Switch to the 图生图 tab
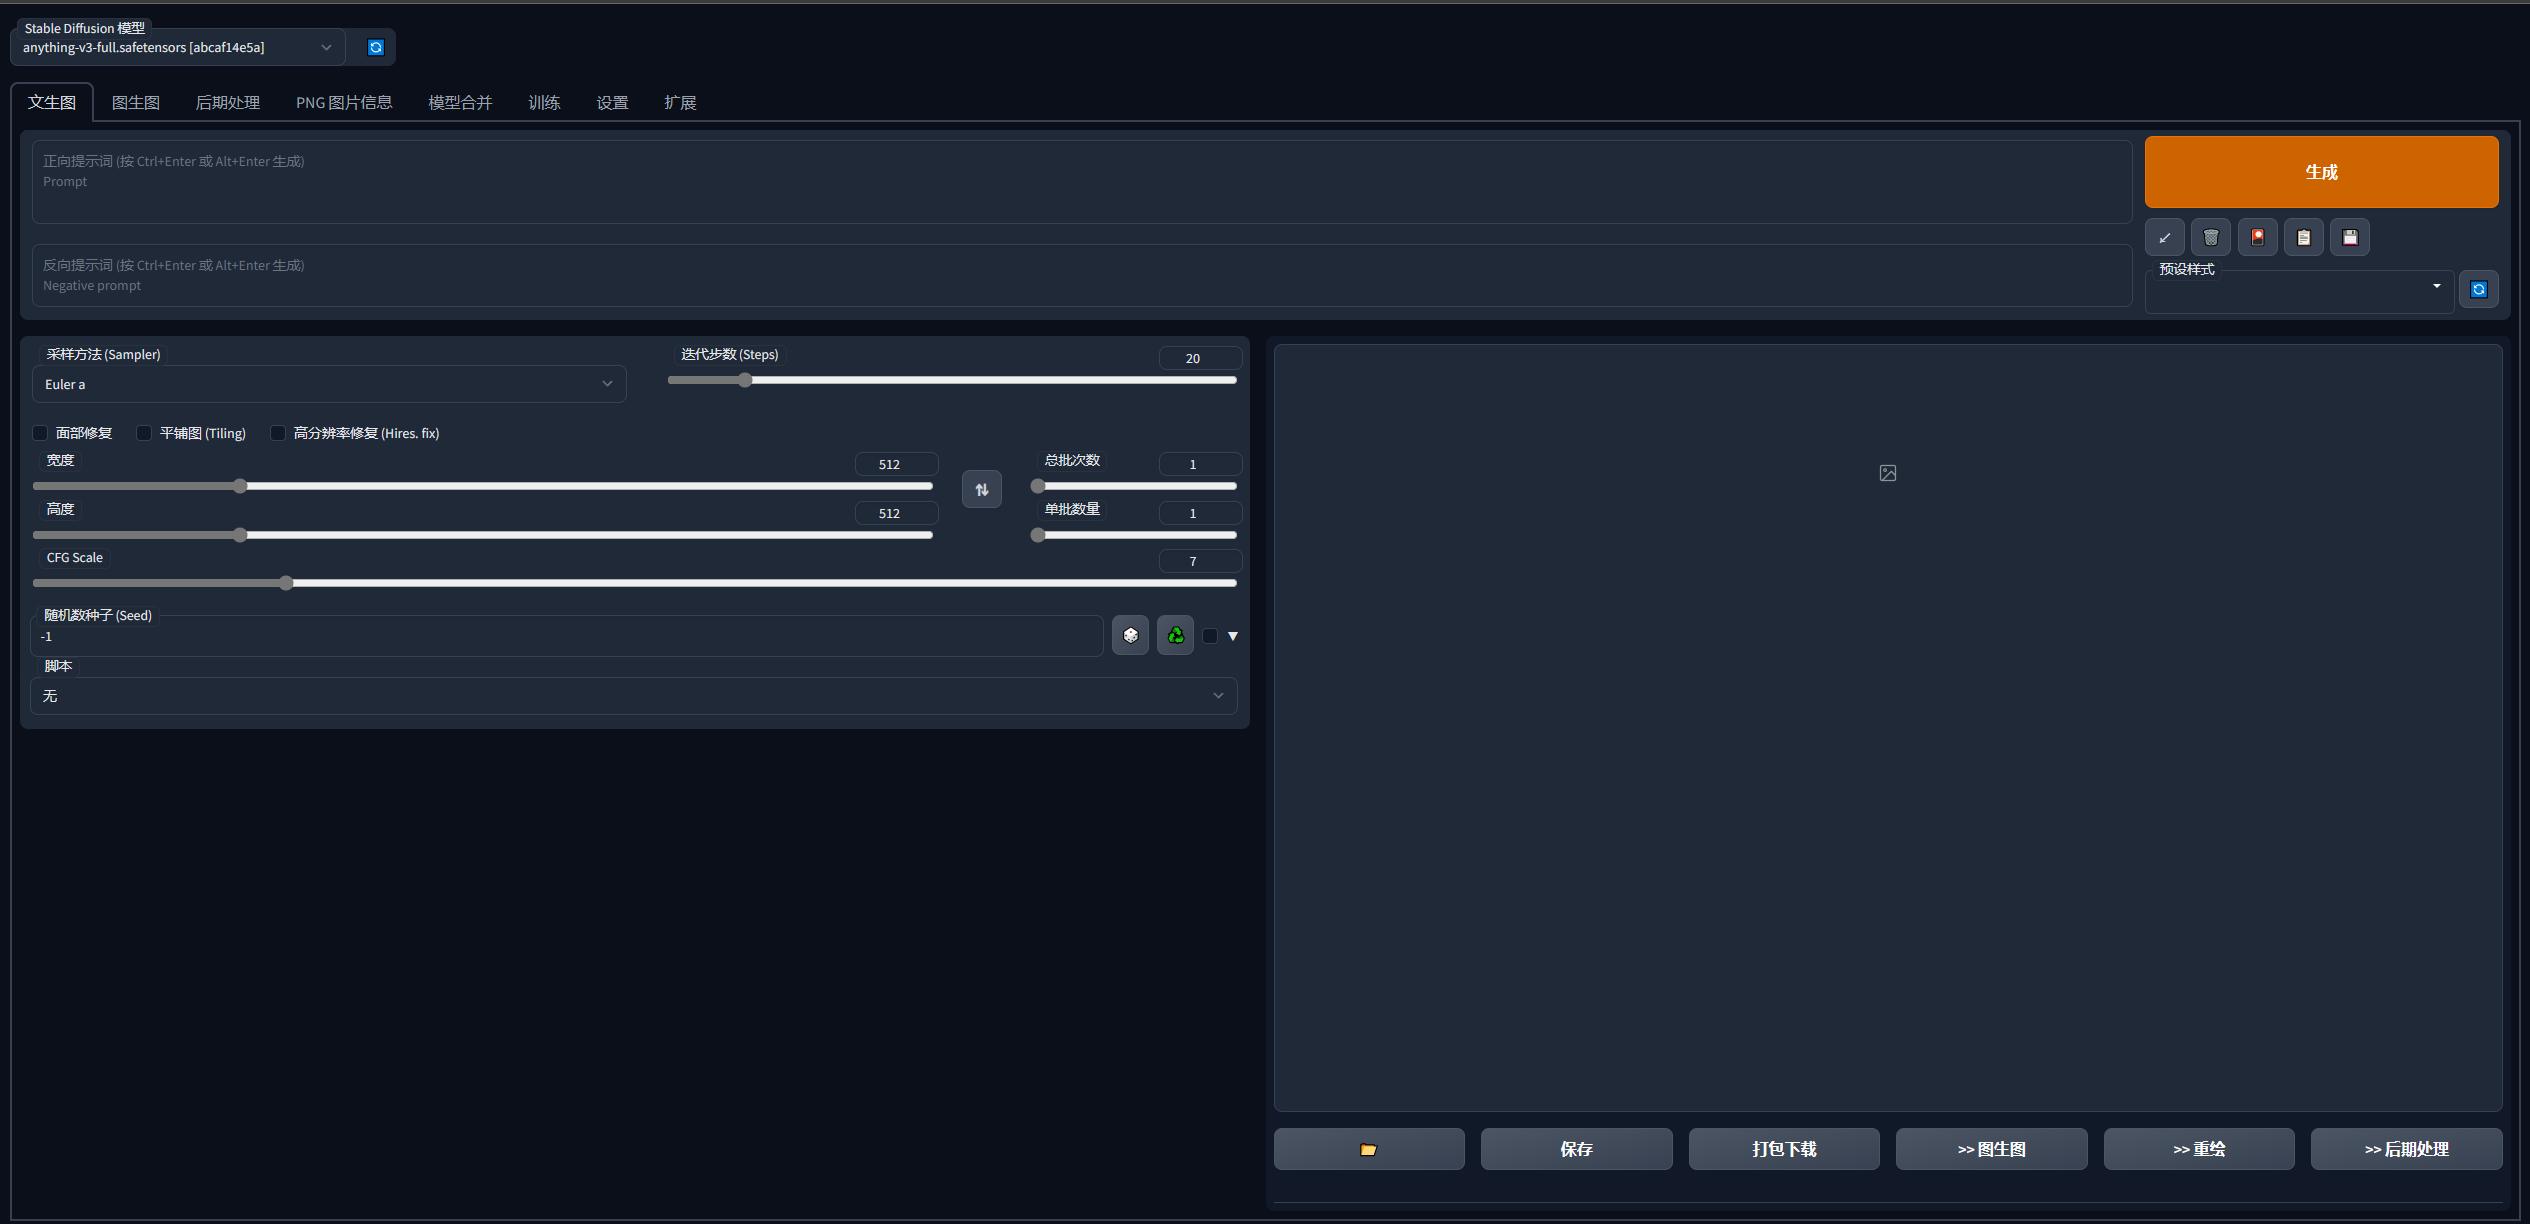The height and width of the screenshot is (1224, 2530). coord(135,102)
